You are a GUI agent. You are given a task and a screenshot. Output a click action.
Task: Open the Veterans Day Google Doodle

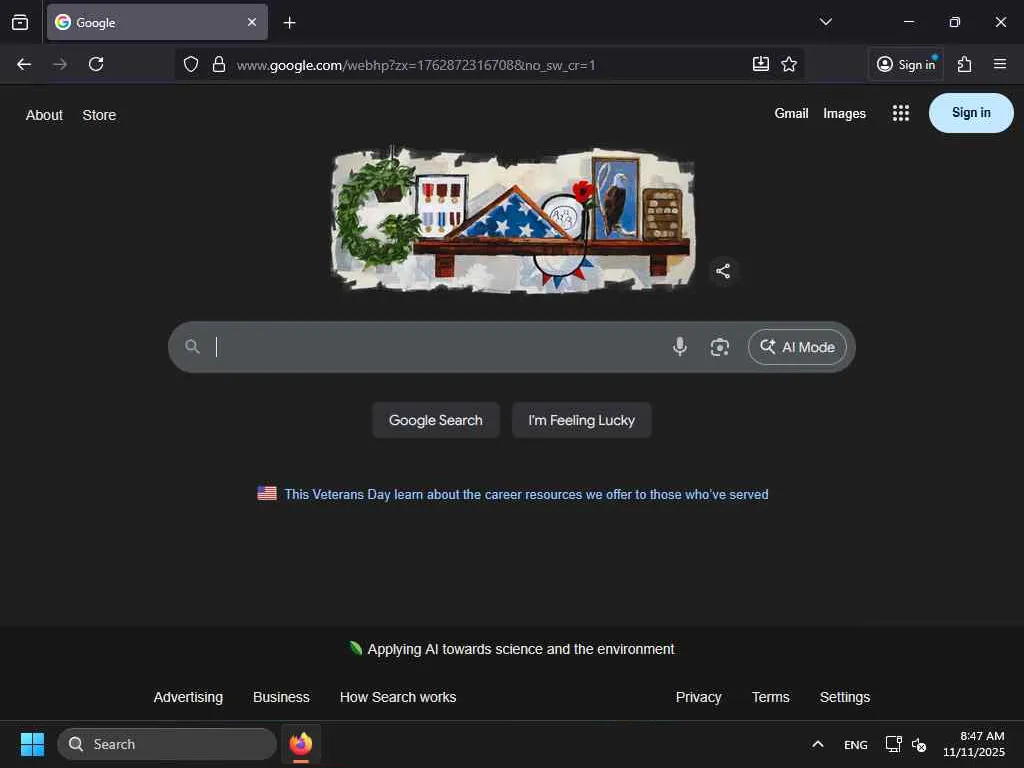tap(513, 219)
